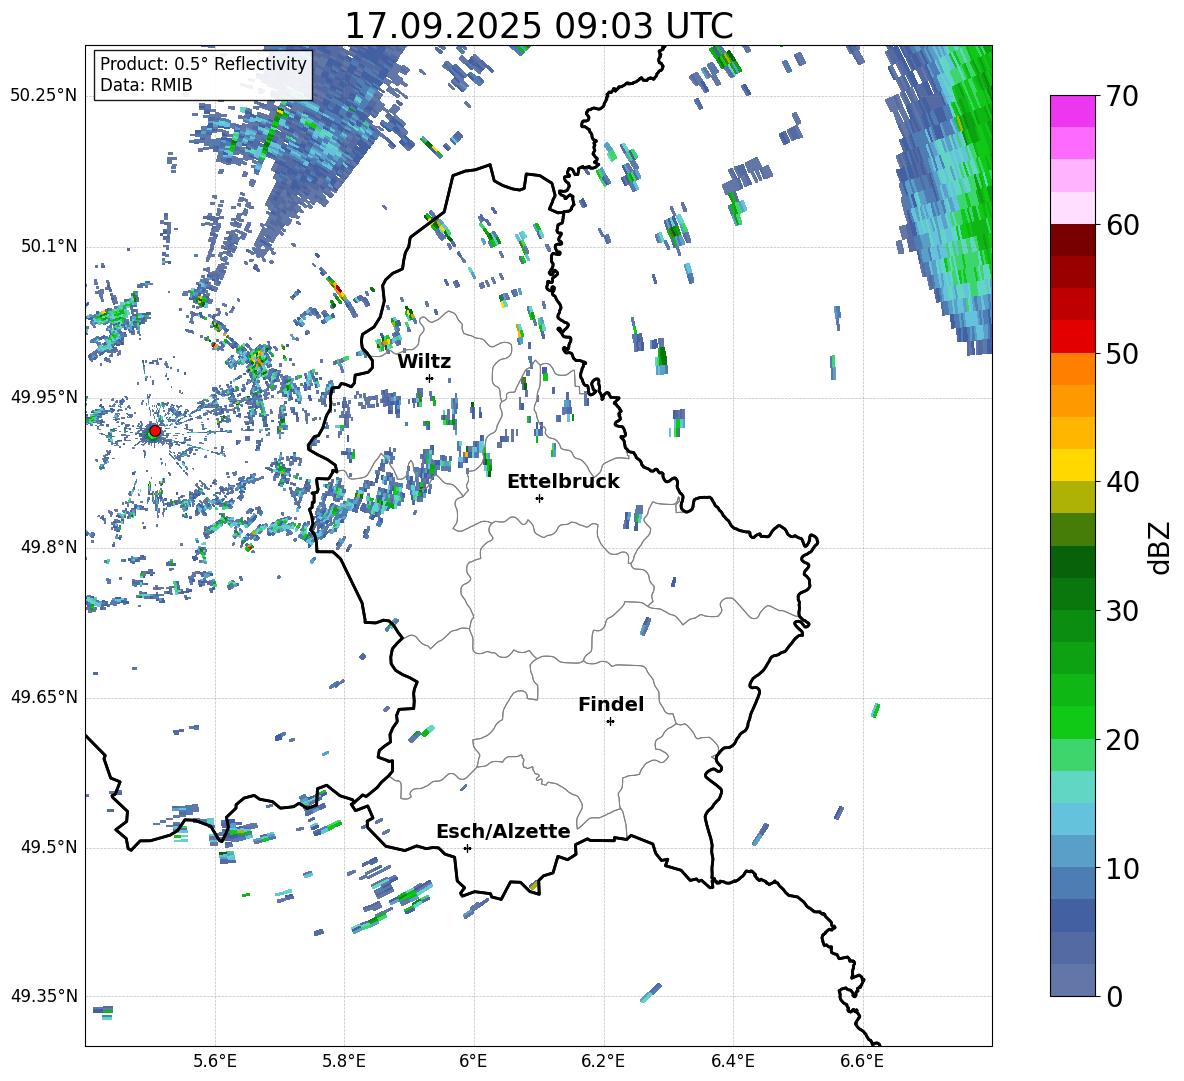Image resolution: width=1184 pixels, height=1081 pixels.
Task: Click the 6.6°E longitude label
Action: pyautogui.click(x=862, y=1061)
